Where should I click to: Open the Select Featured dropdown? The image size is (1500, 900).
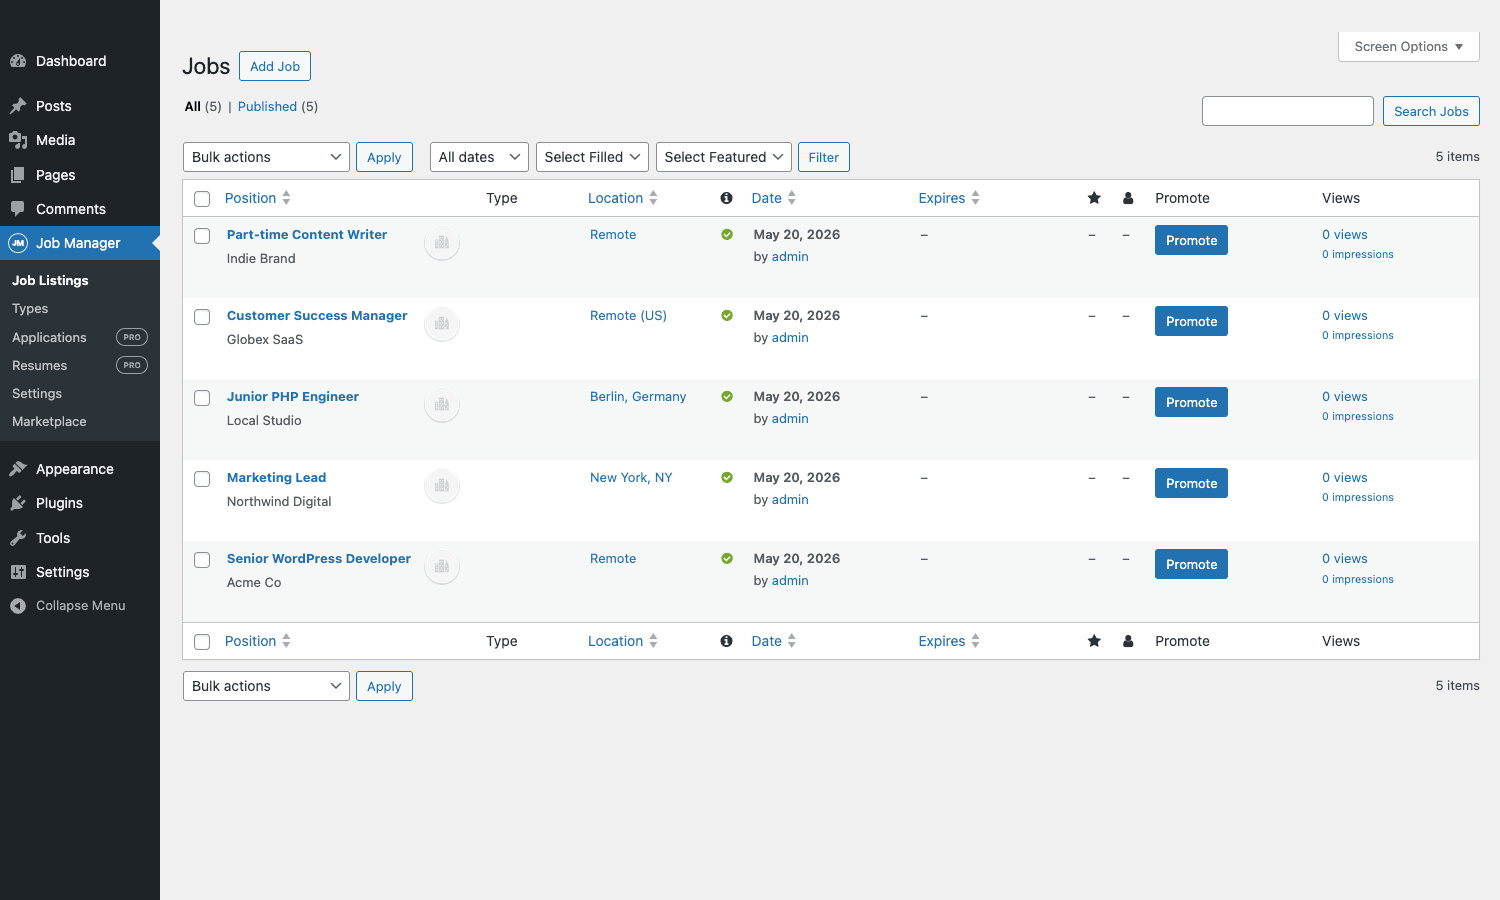(724, 157)
